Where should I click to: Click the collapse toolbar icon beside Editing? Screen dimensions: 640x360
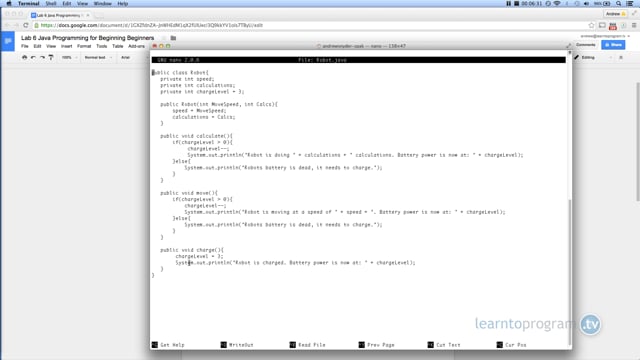[x=621, y=58]
